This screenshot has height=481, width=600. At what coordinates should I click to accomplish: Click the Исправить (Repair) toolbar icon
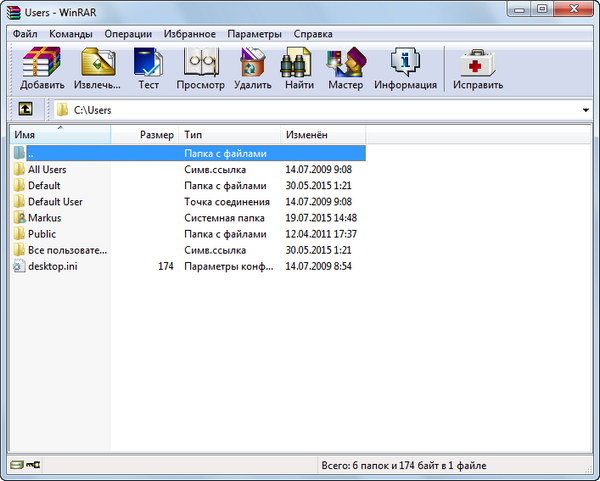(x=477, y=68)
